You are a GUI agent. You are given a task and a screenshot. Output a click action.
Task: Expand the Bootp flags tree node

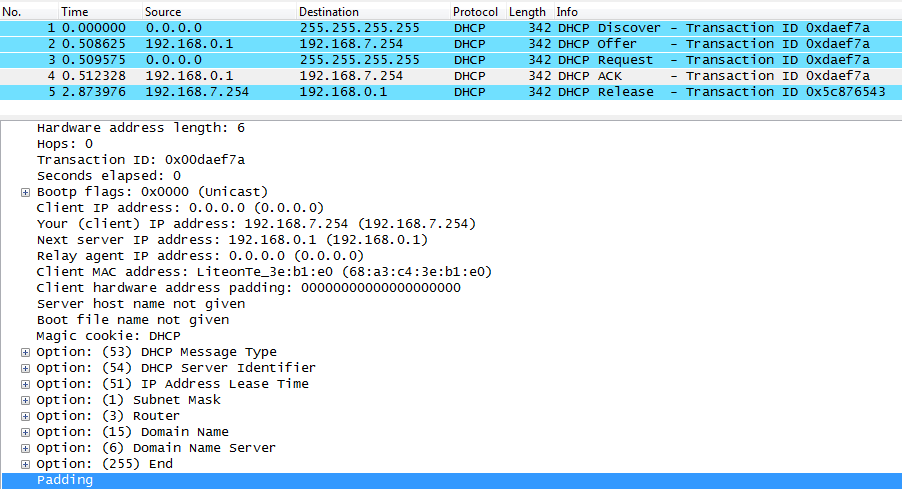[25, 192]
